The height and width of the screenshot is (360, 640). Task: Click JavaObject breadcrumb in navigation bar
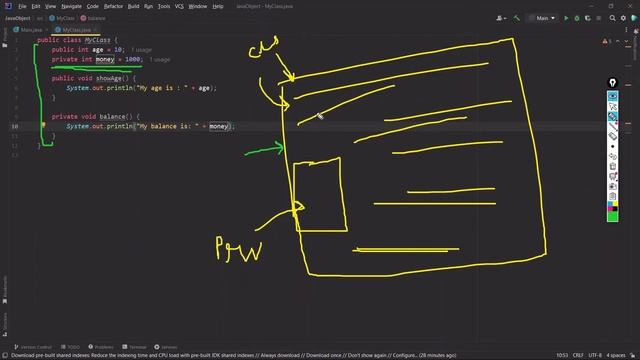click(x=18, y=18)
